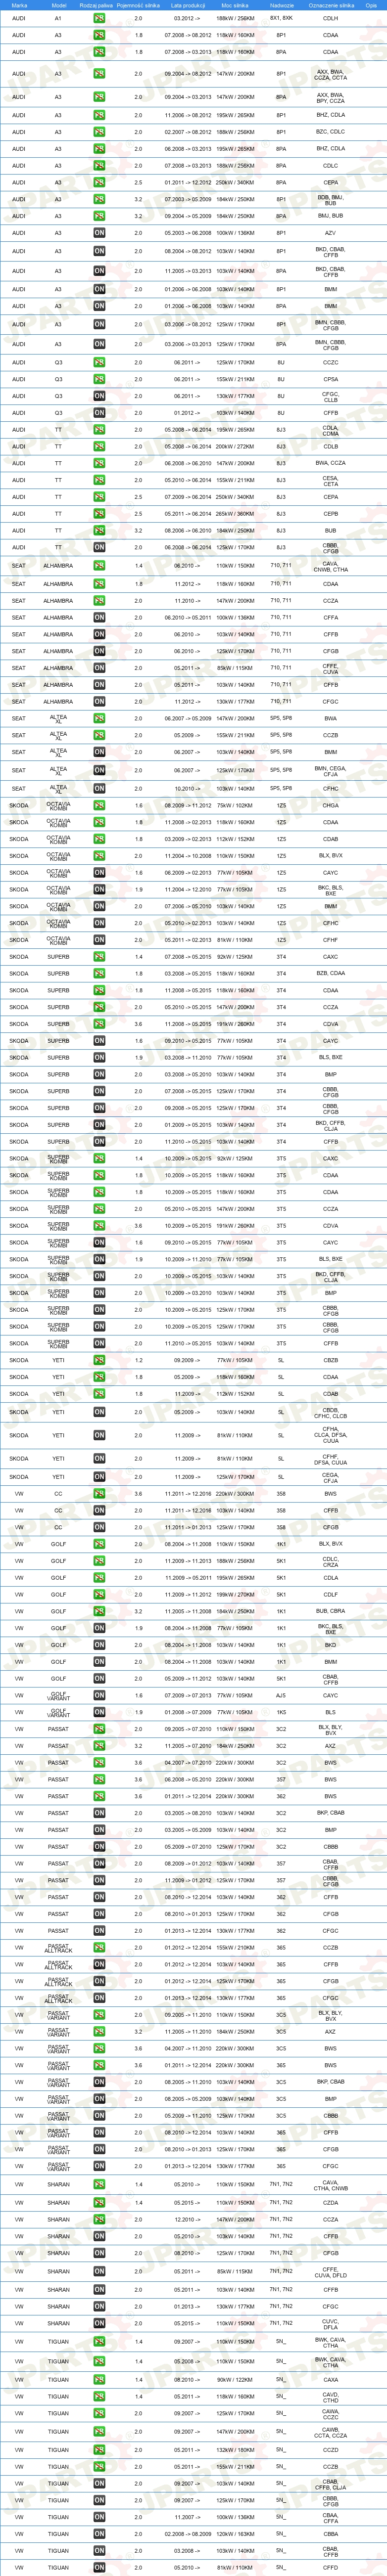Screen dimensions: 387x2576
Task: Click the PB icon in the Skoda Yeti CBZB row
Action: 99,1360
